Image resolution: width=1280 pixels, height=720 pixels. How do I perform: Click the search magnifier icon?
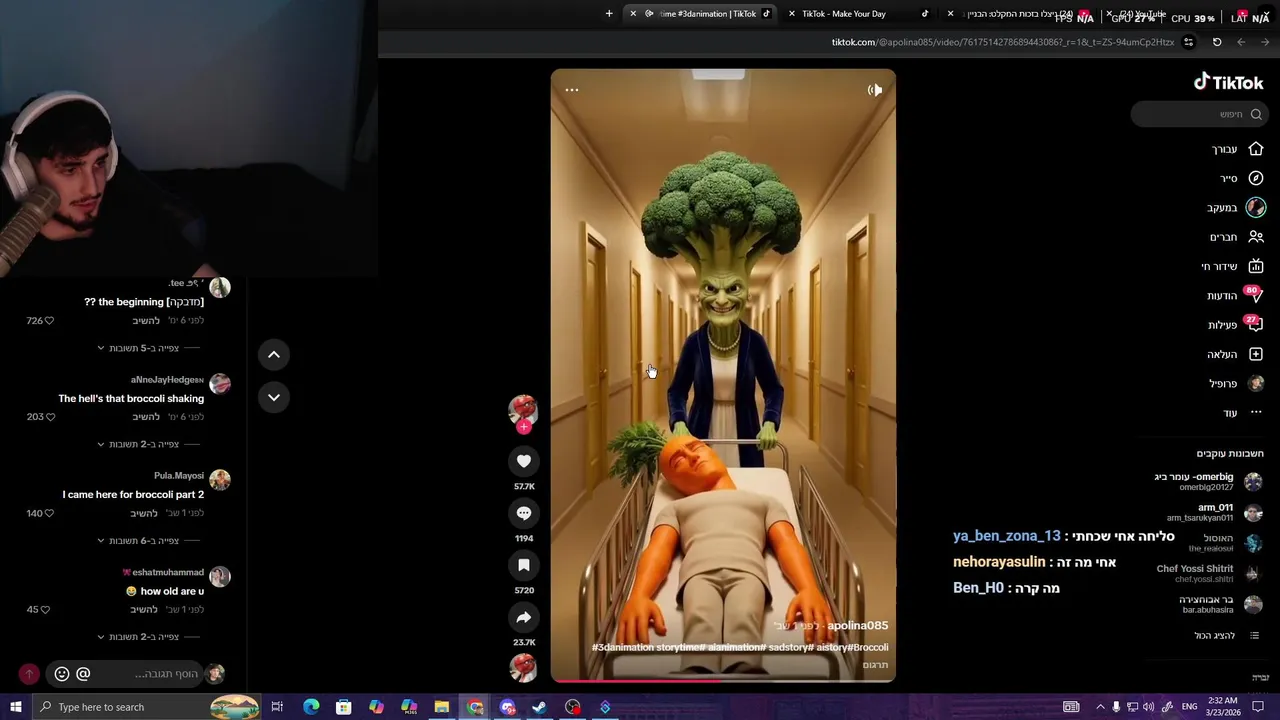click(1256, 114)
